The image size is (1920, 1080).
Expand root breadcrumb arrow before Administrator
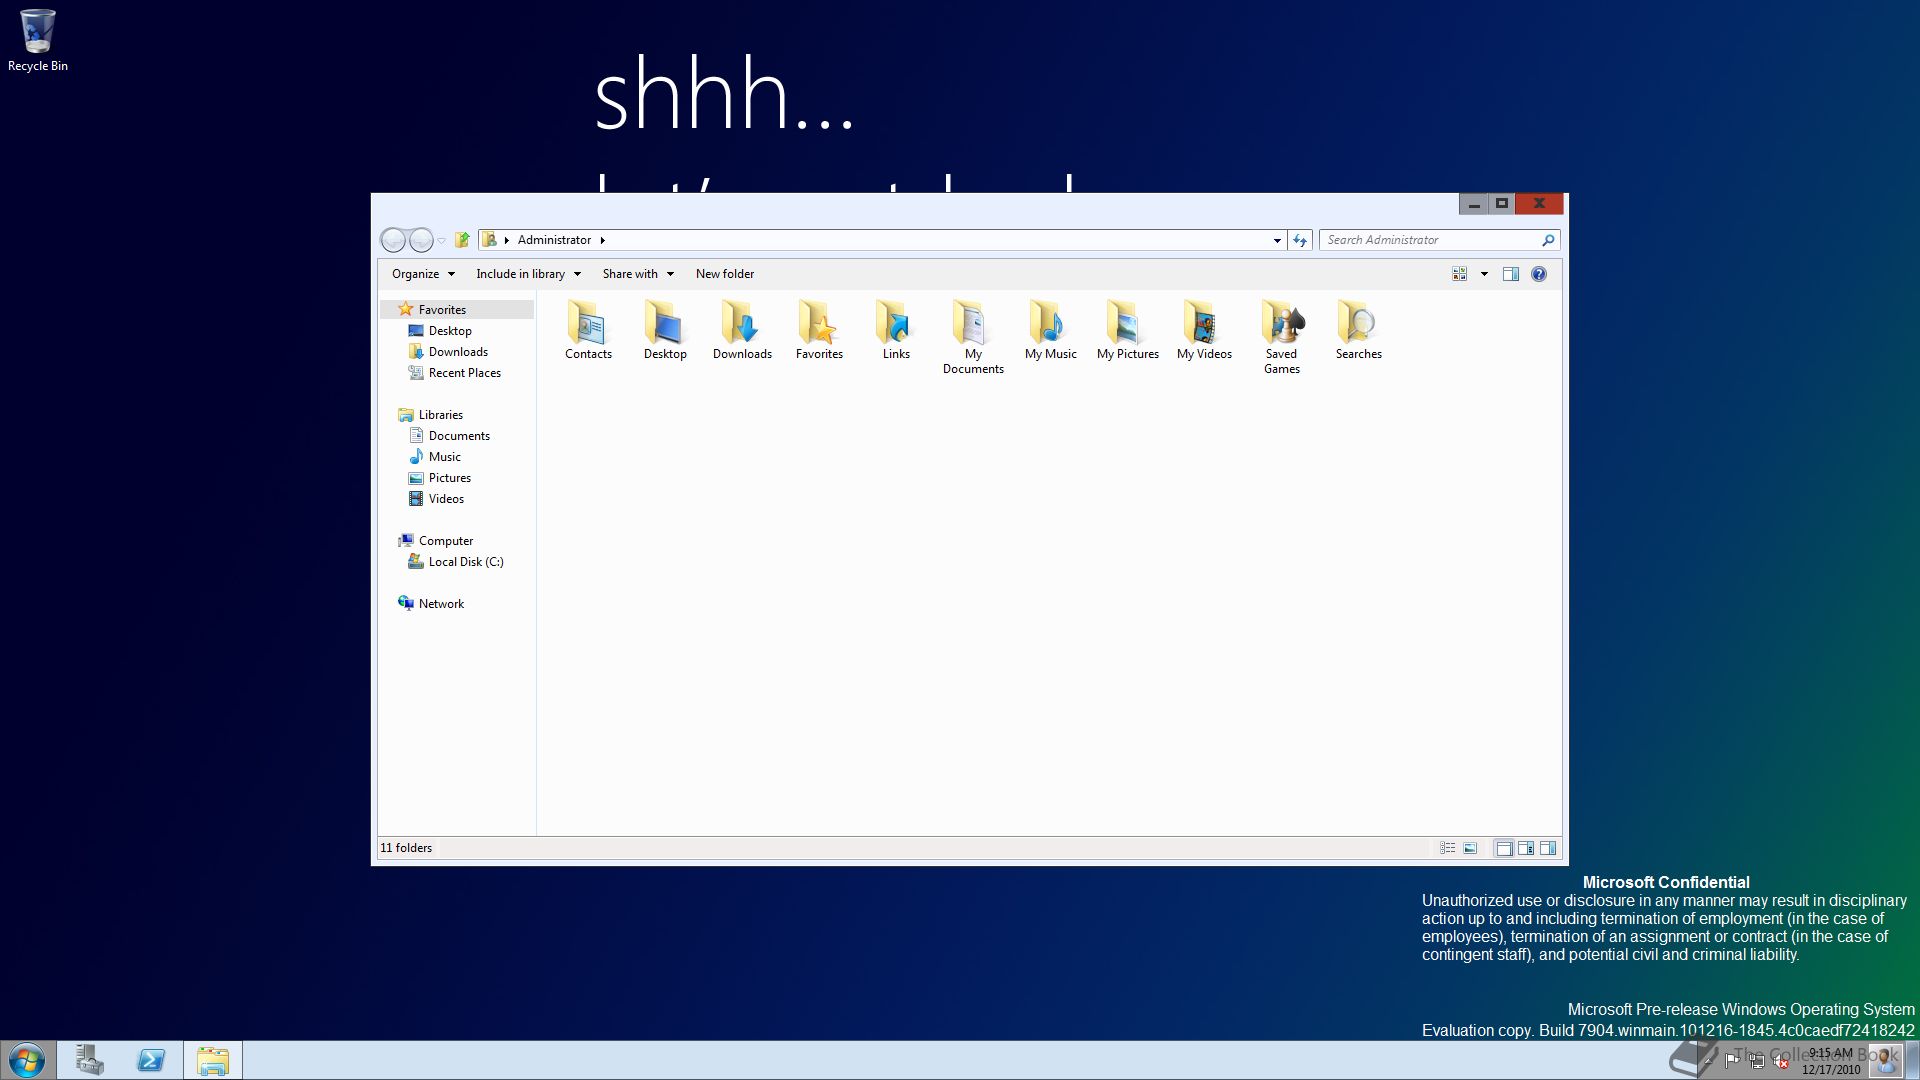pos(507,240)
